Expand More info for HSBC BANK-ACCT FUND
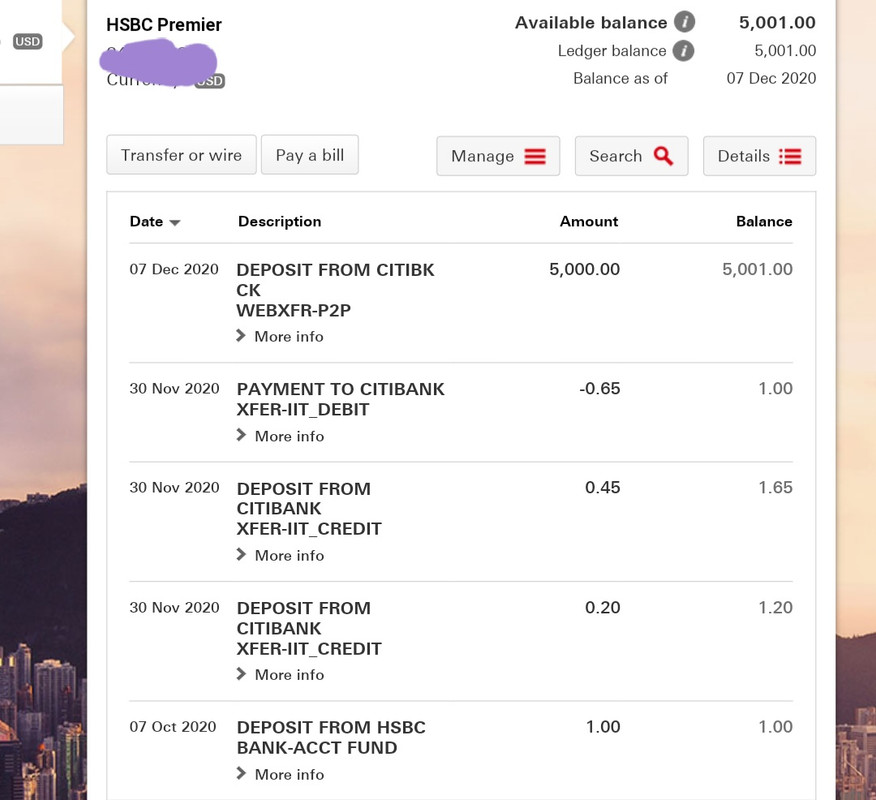This screenshot has height=800, width=876. point(280,774)
